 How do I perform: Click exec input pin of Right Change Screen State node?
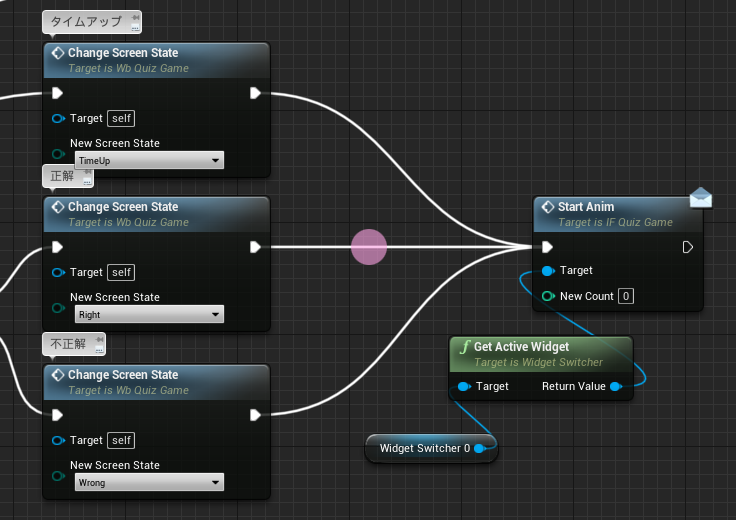click(57, 247)
